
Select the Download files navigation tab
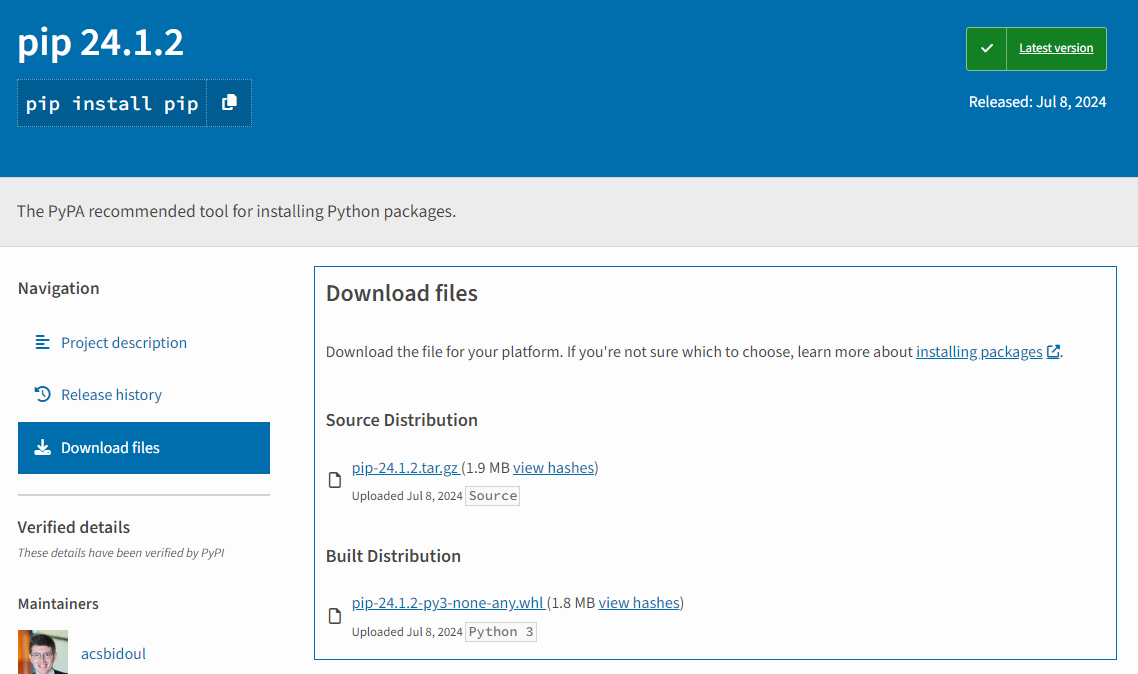click(x=144, y=448)
